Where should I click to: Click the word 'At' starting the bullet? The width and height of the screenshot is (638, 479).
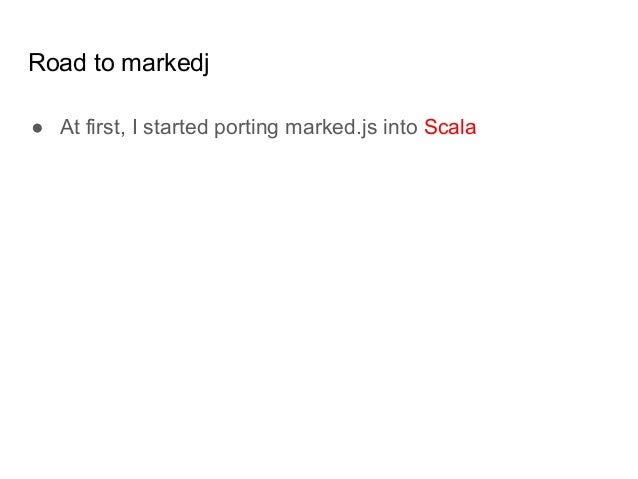[69, 129]
